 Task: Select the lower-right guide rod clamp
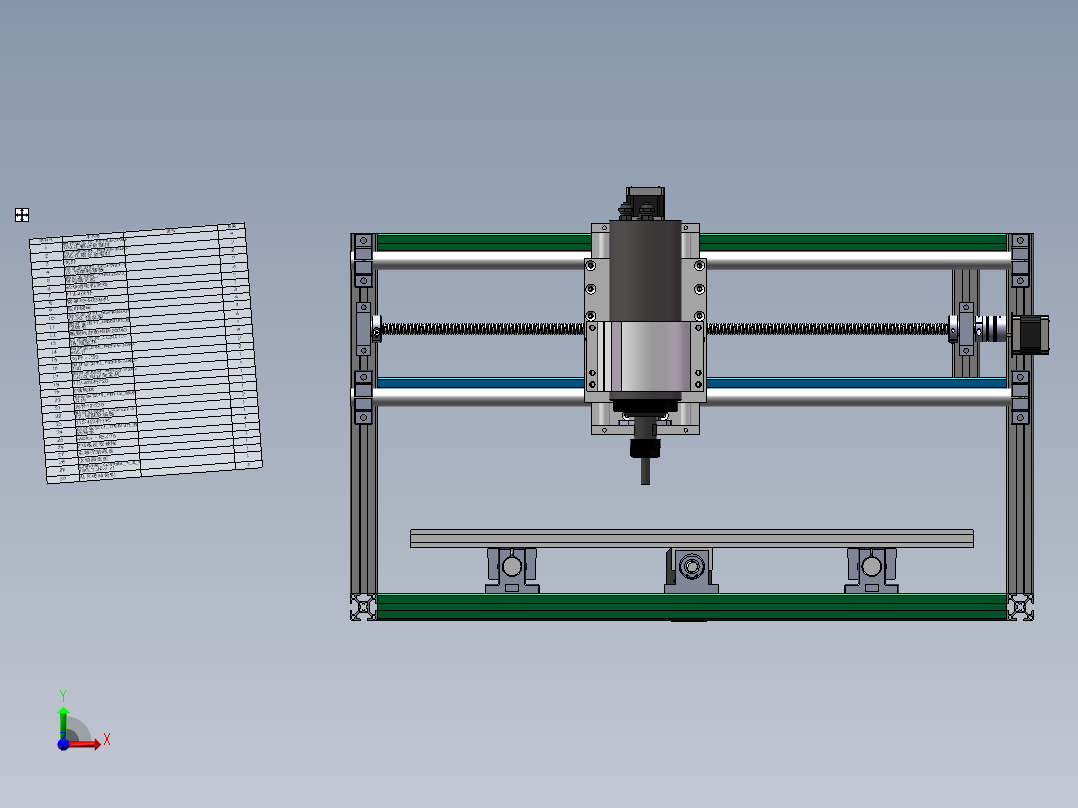pos(1020,397)
